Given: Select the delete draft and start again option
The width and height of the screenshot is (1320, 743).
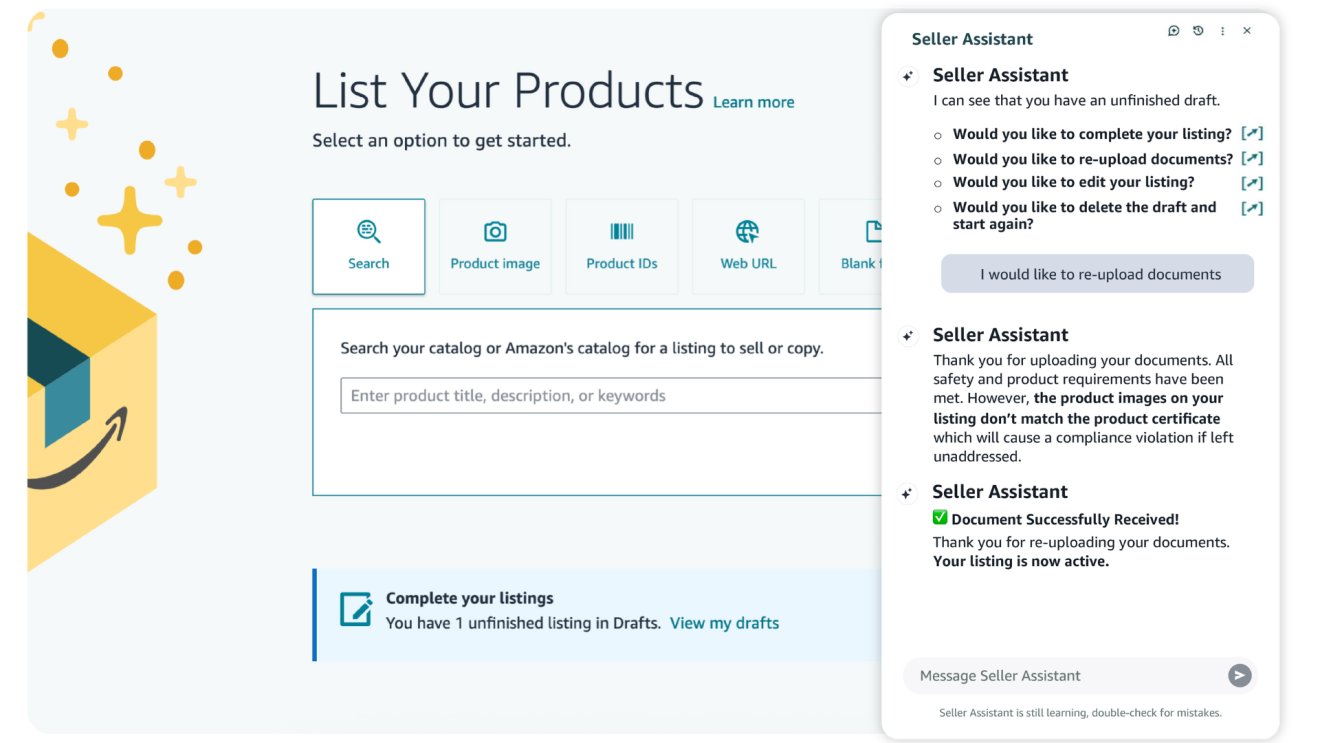Looking at the screenshot, I should (937, 208).
